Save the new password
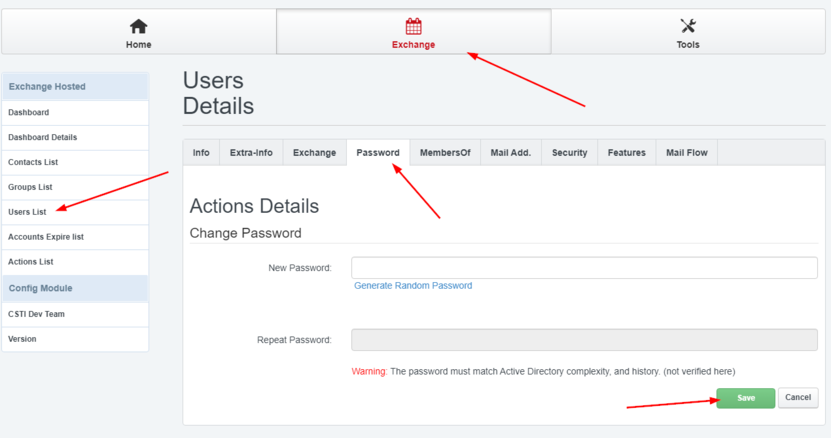This screenshot has height=438, width=831. point(746,398)
